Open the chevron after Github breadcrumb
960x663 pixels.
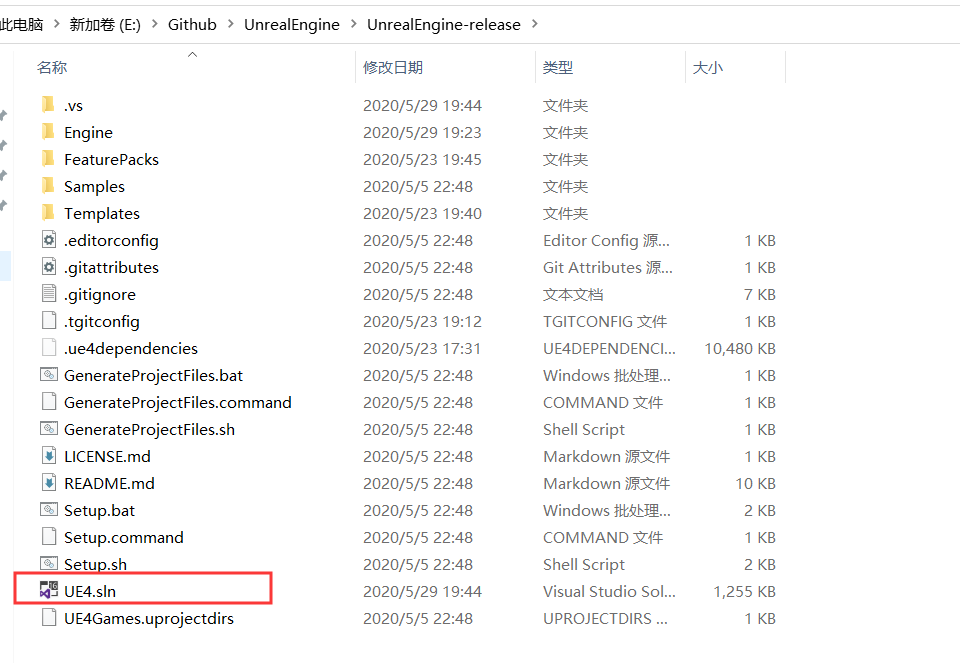(231, 24)
